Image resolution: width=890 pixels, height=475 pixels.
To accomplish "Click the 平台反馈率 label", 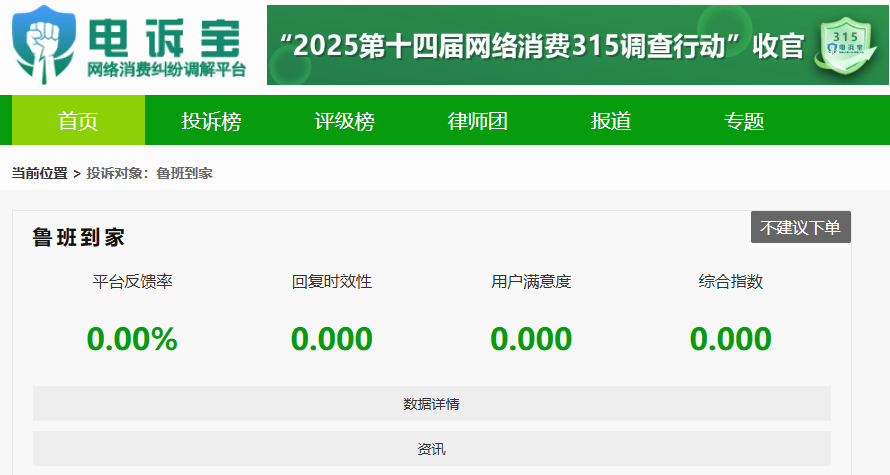I will click(x=132, y=281).
